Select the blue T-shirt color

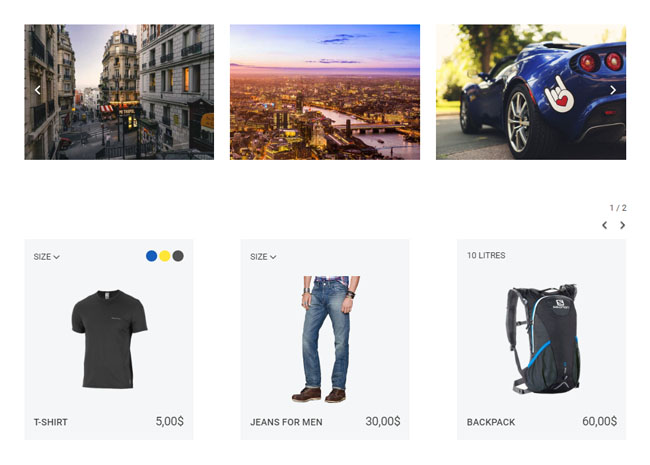152,256
